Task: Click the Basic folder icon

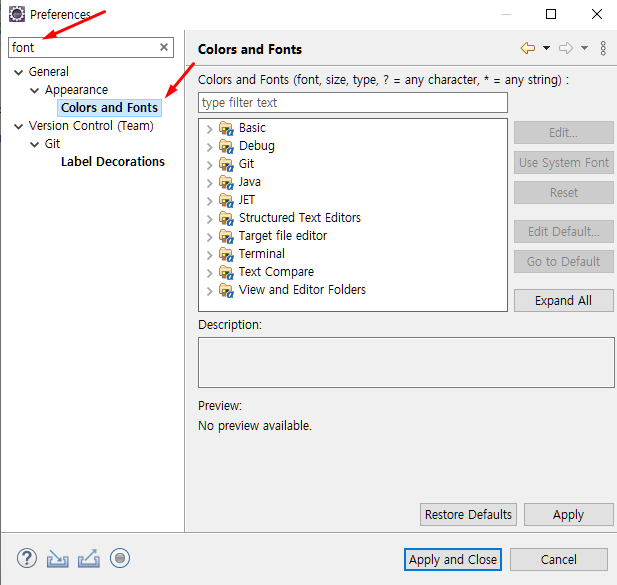Action: pyautogui.click(x=226, y=128)
